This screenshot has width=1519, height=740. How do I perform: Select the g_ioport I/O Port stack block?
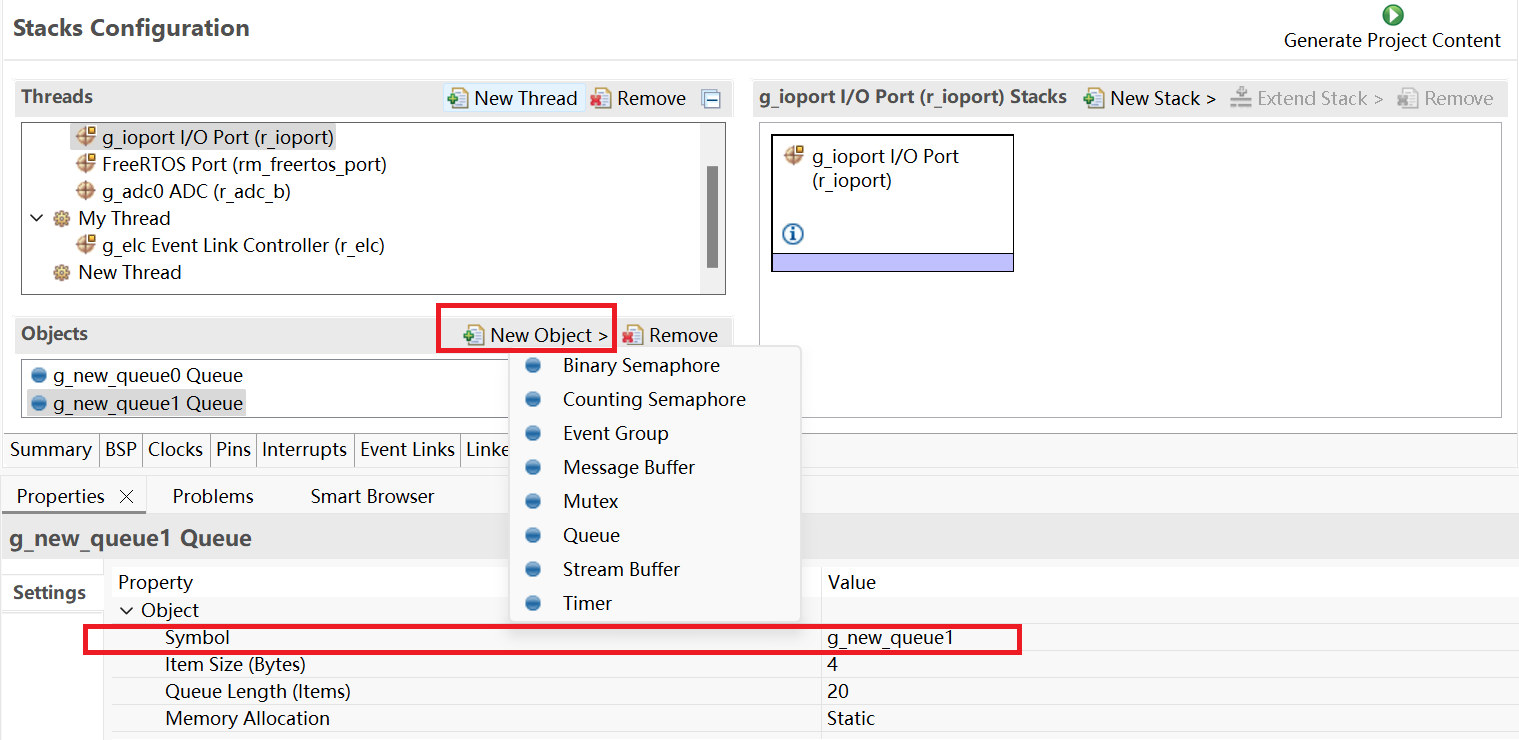point(892,203)
